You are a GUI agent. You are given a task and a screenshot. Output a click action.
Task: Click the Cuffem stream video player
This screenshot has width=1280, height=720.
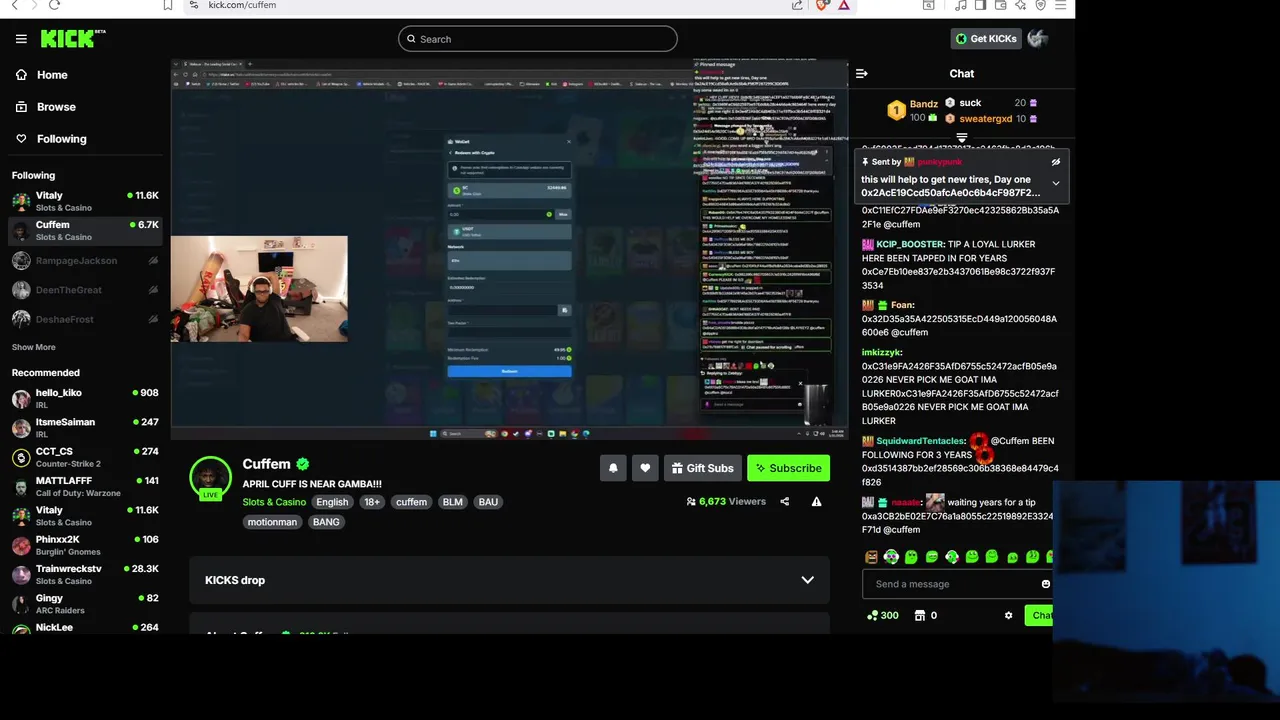(510, 250)
